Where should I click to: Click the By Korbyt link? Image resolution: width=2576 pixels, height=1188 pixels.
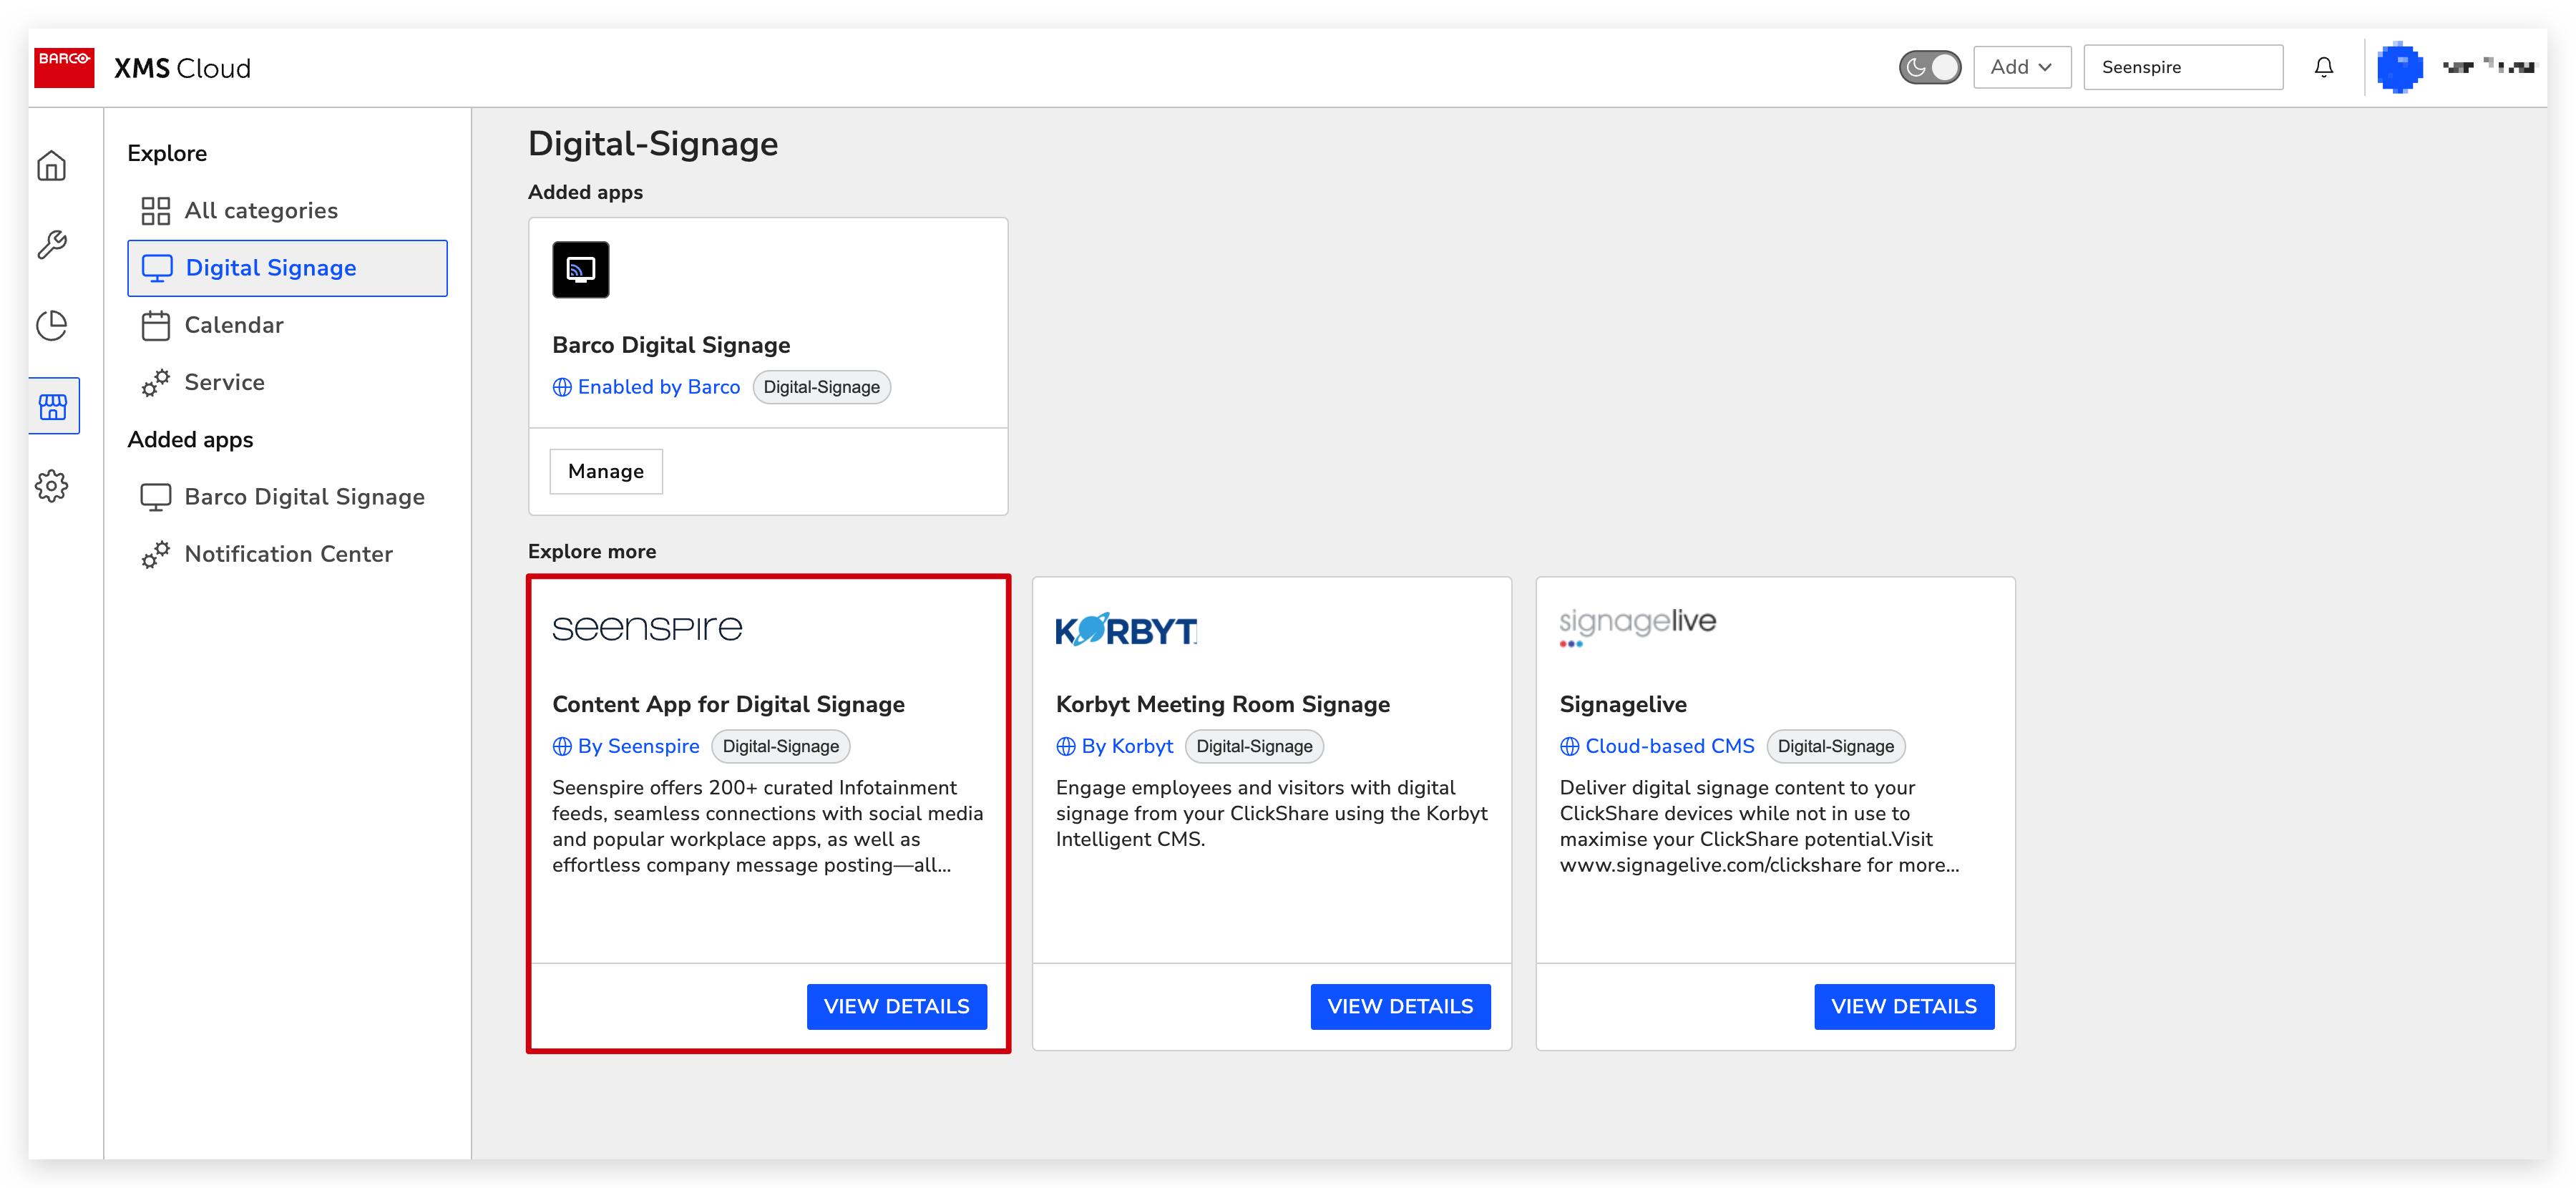point(1127,746)
